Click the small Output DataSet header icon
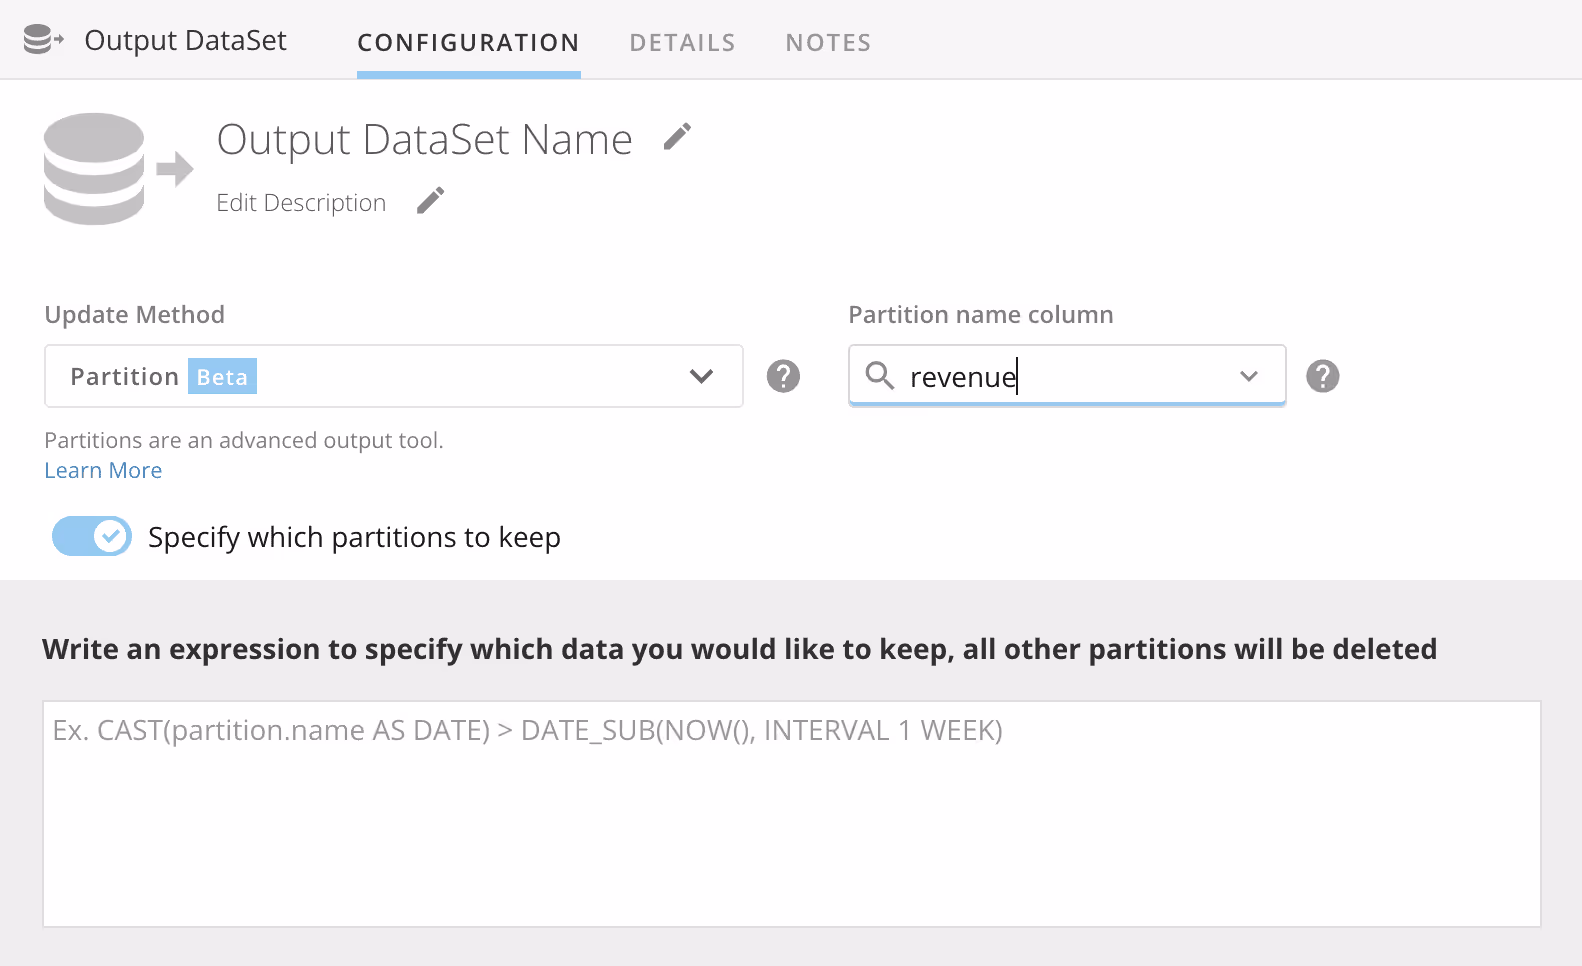 click(43, 40)
